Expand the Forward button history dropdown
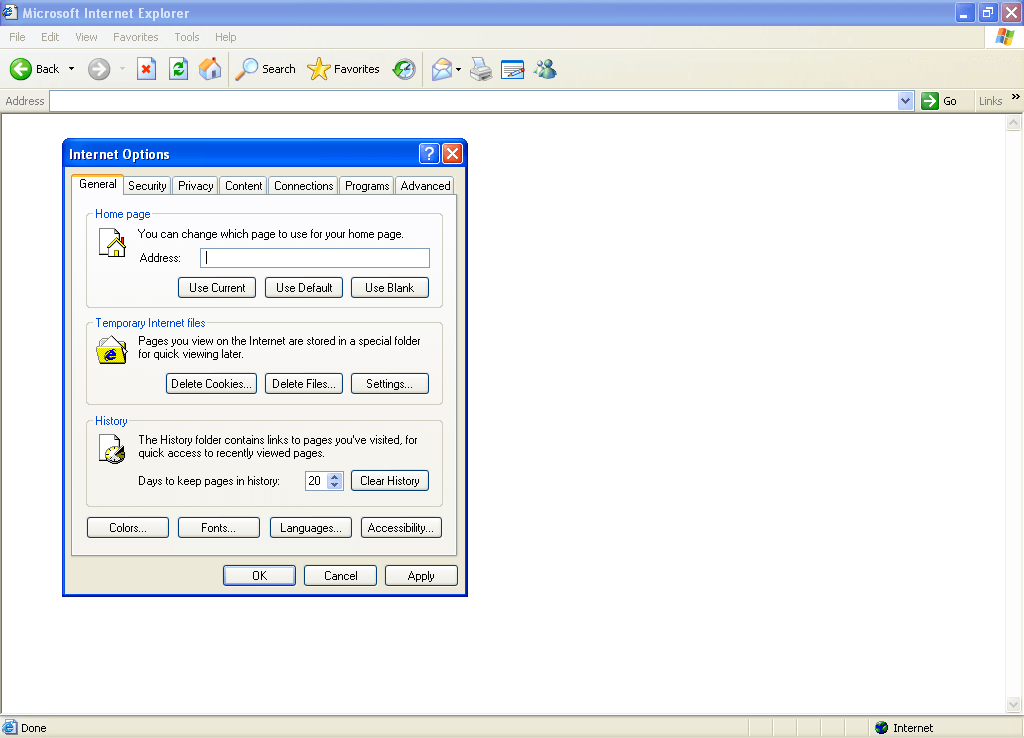 coord(122,69)
